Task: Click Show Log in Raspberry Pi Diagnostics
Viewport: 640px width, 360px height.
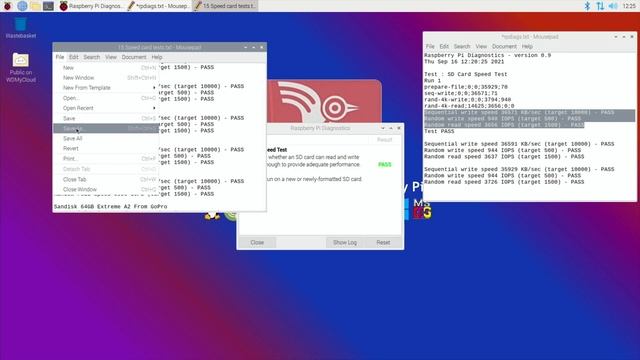Action: point(345,242)
